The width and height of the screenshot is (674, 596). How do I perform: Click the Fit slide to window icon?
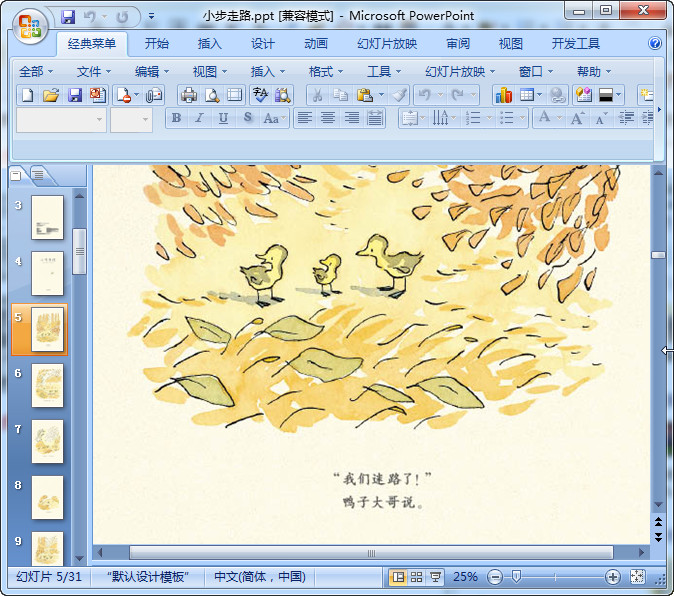(x=637, y=577)
